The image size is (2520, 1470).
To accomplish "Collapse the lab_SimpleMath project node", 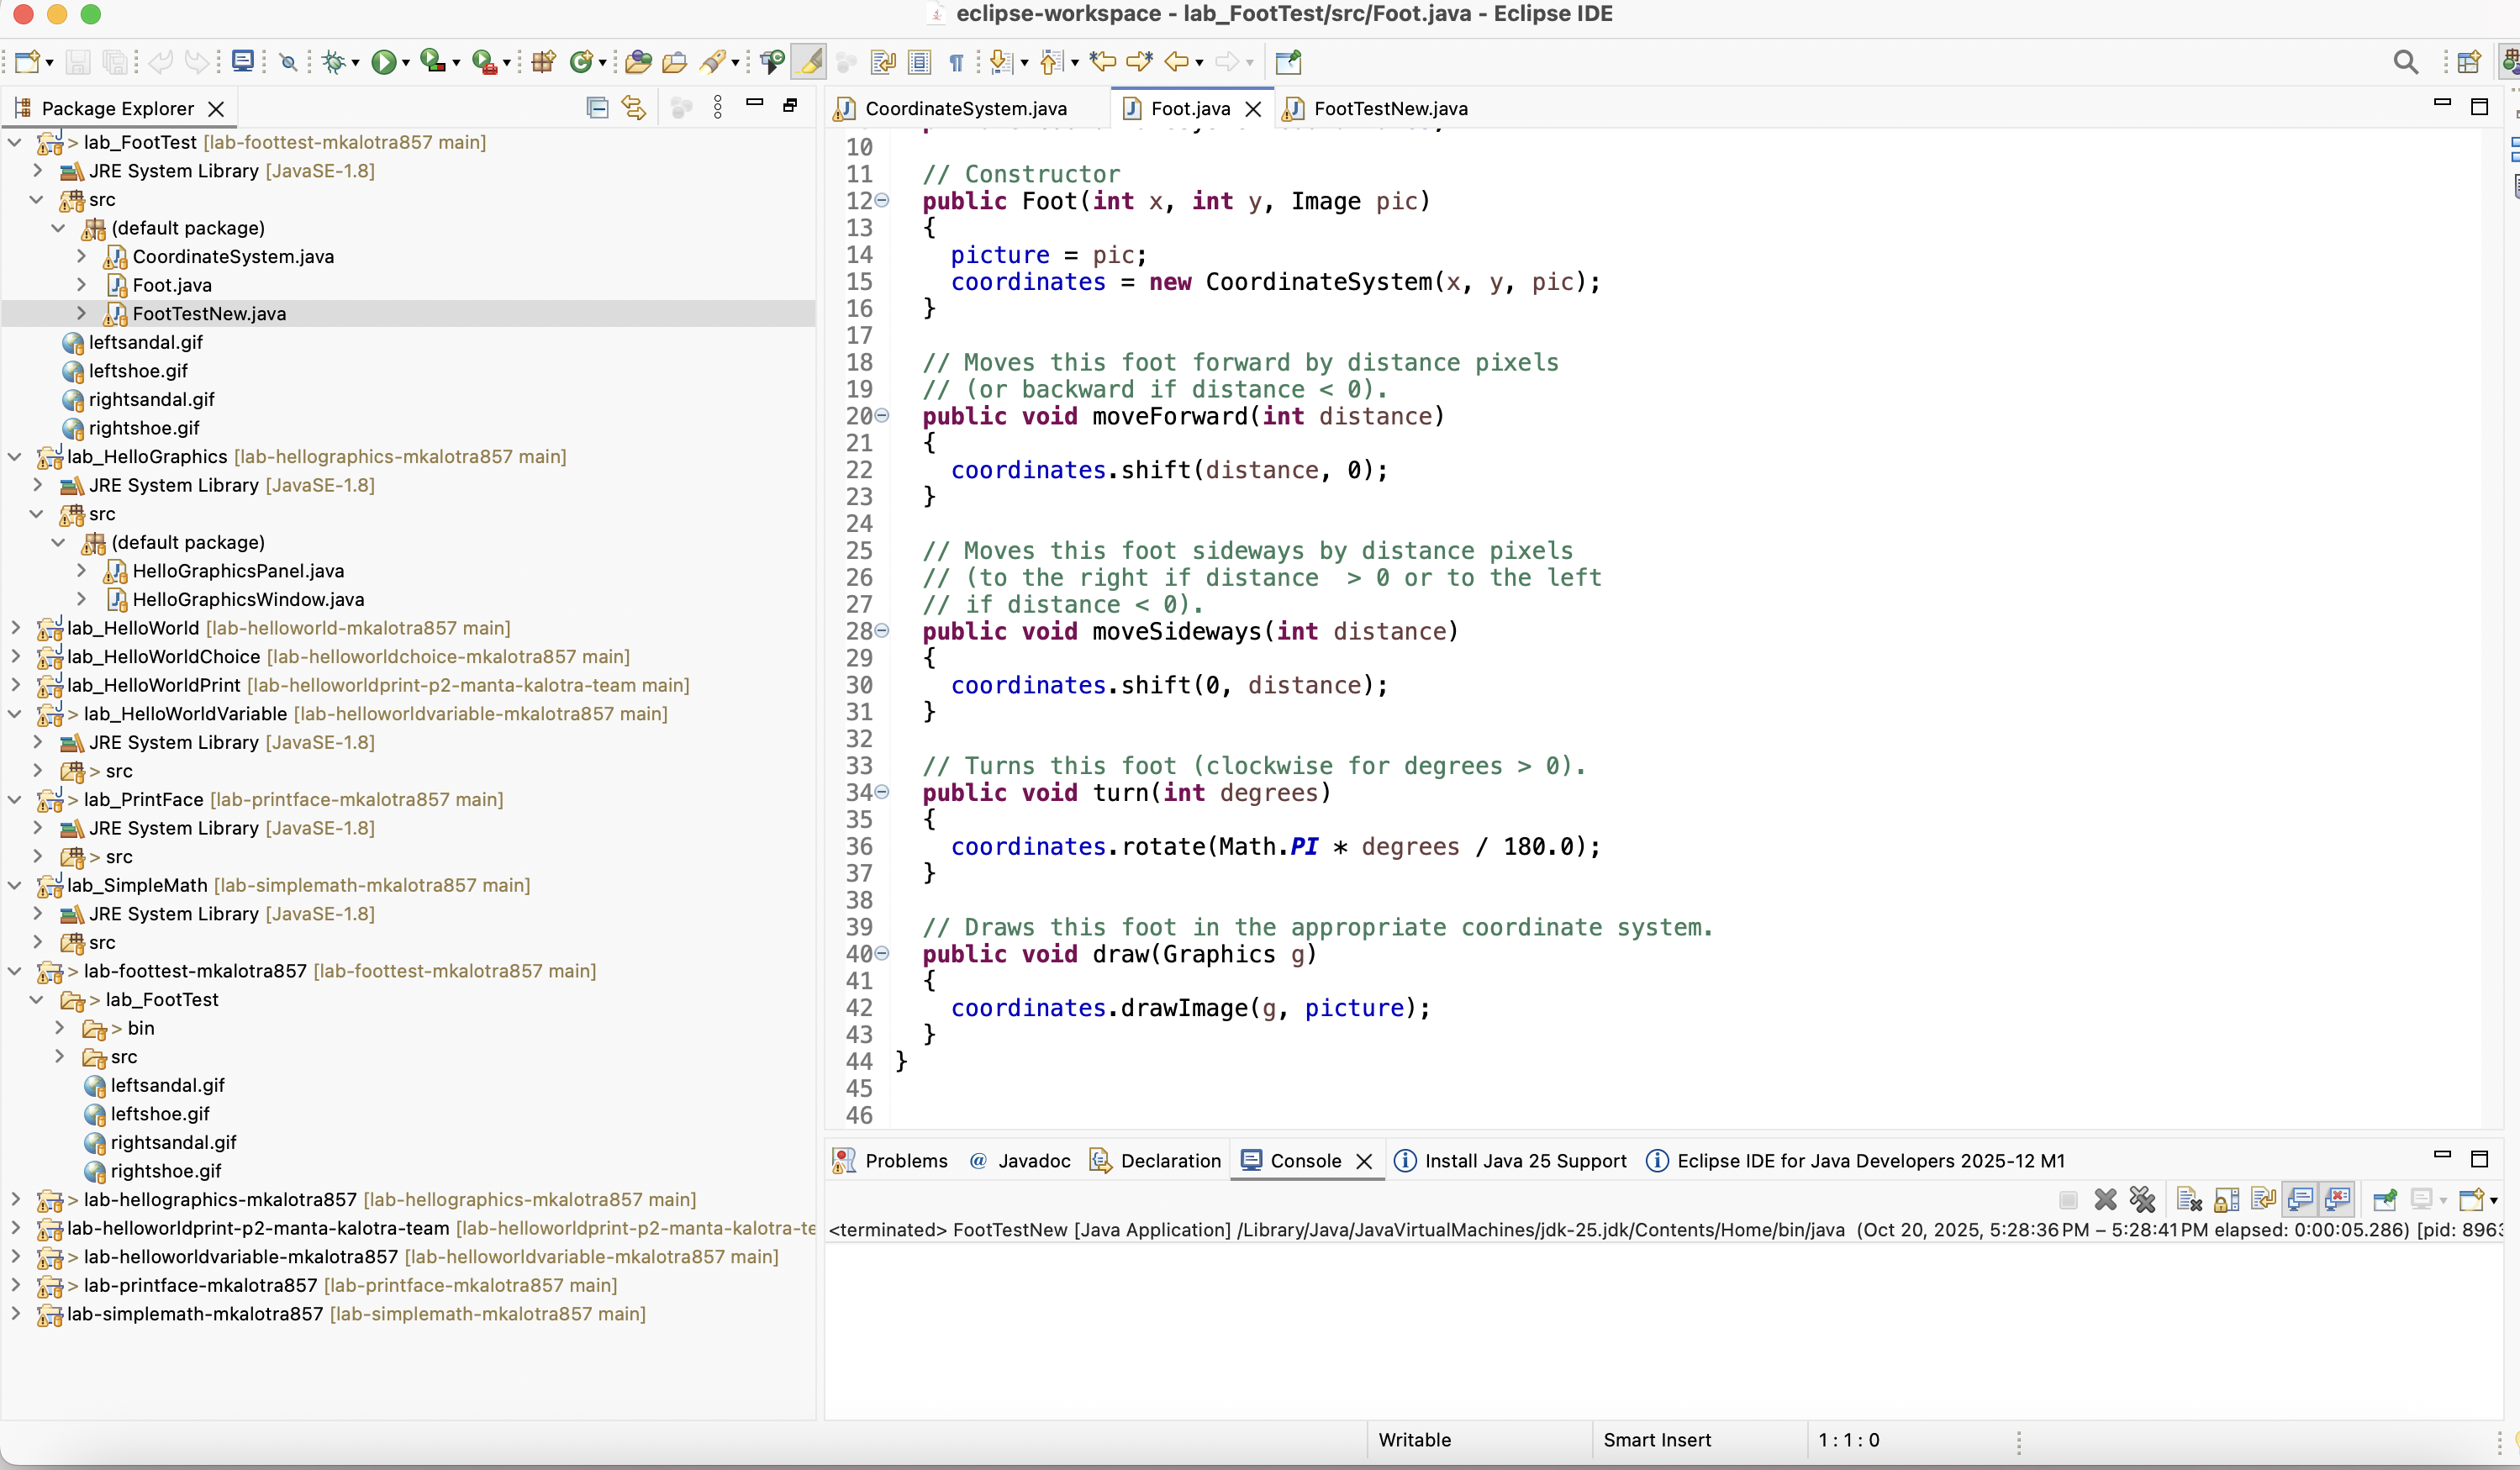I will pos(16,885).
